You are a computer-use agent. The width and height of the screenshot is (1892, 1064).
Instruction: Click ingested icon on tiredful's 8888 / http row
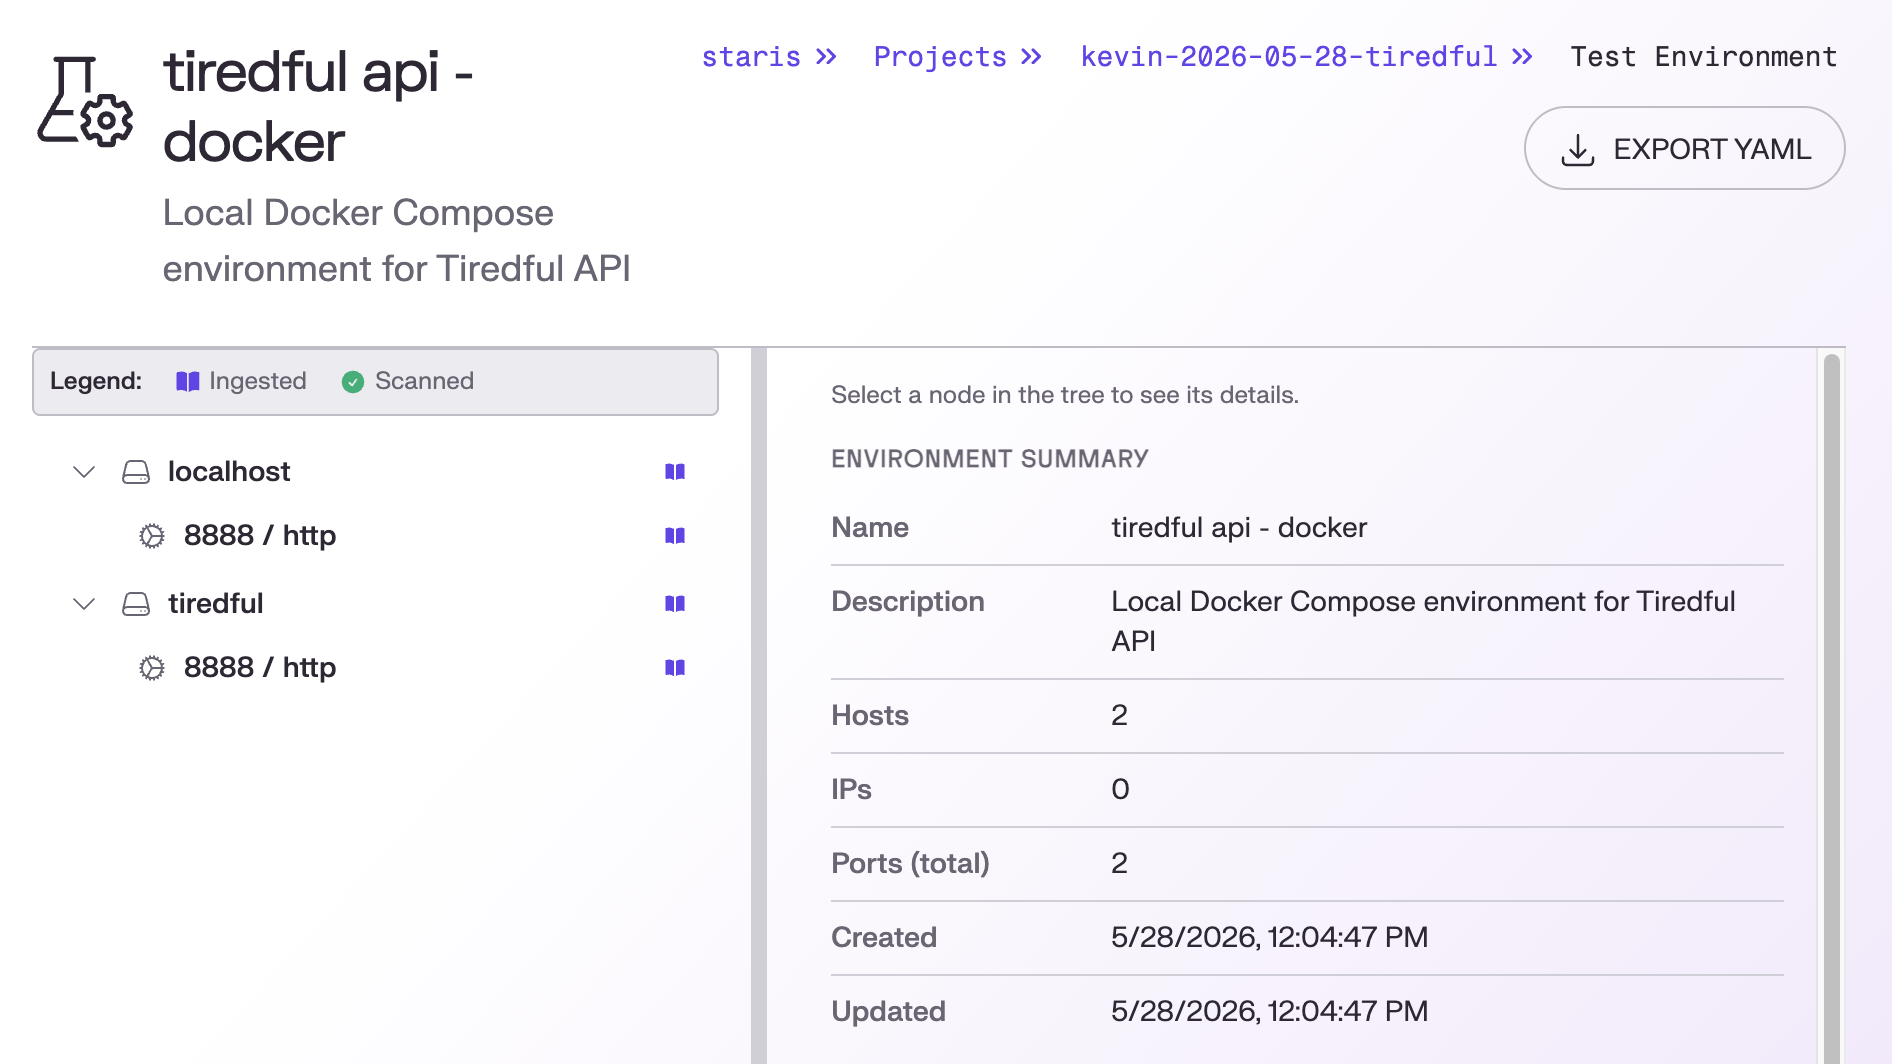675,668
